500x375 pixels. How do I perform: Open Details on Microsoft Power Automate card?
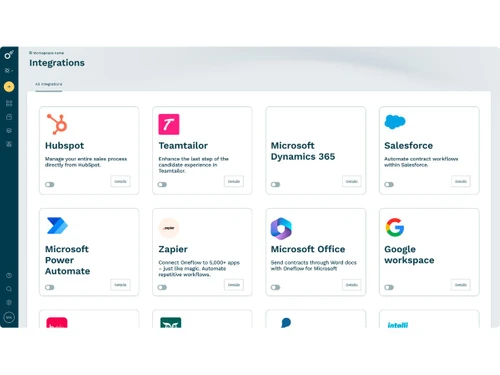point(120,285)
